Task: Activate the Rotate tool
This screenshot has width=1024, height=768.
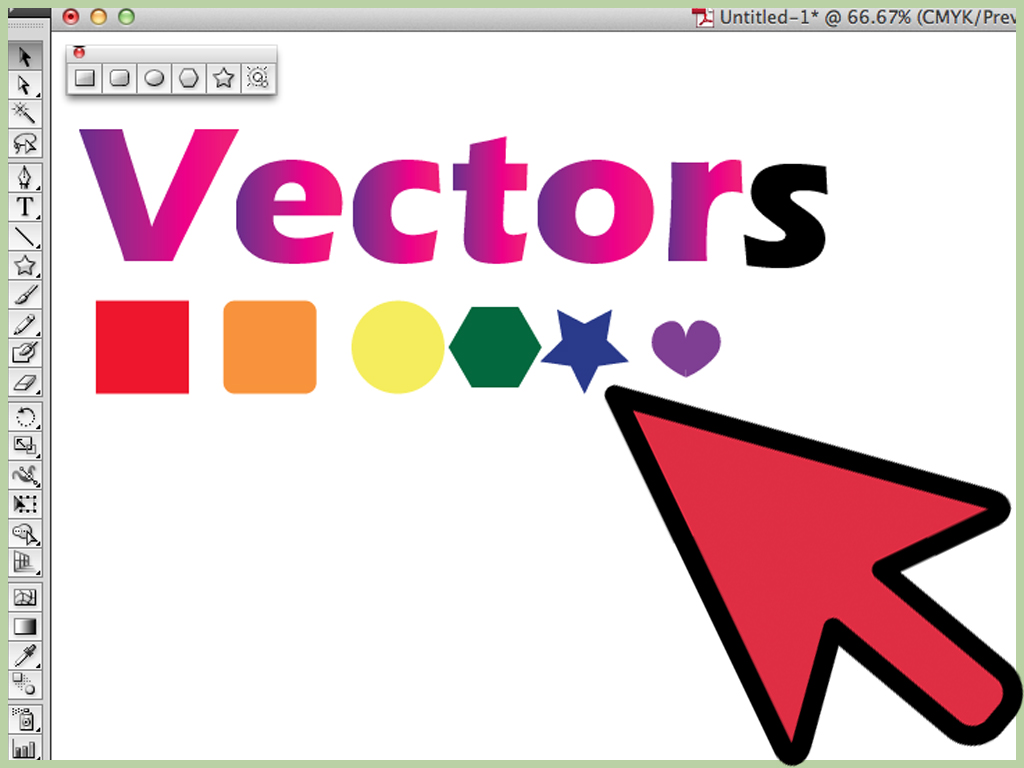Action: (25, 417)
